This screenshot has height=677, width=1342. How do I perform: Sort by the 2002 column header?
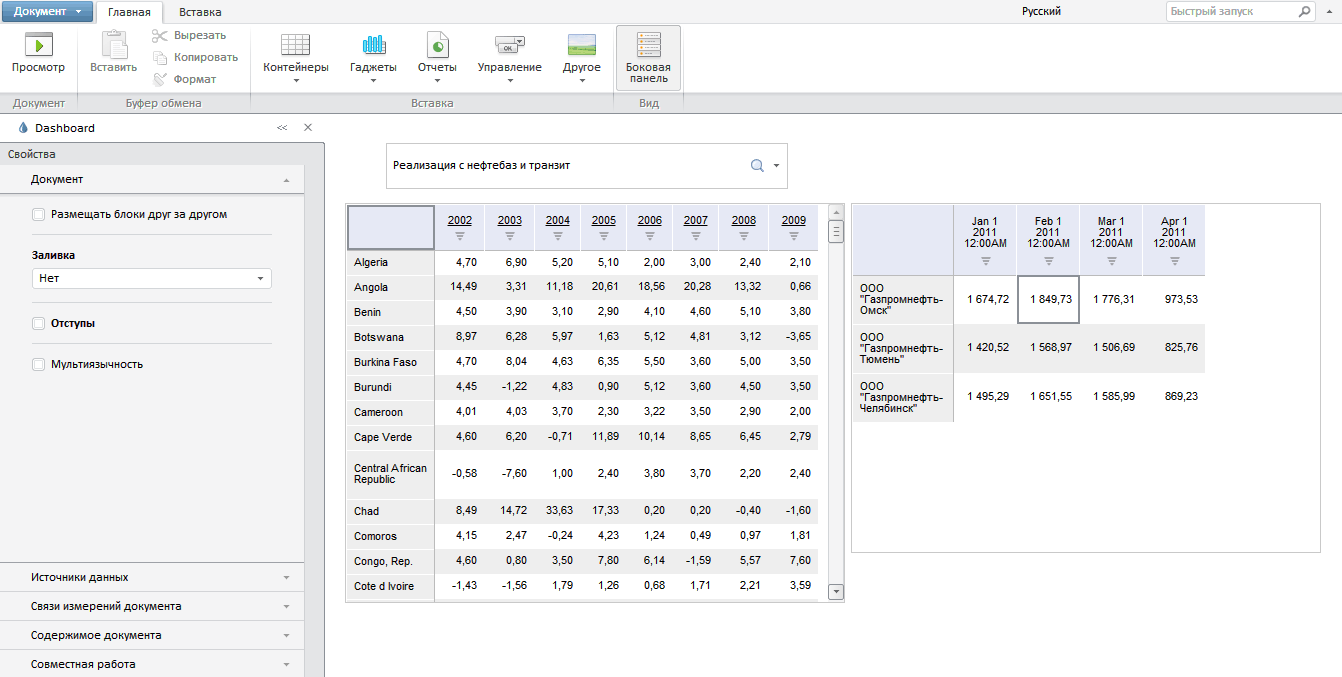(x=460, y=220)
